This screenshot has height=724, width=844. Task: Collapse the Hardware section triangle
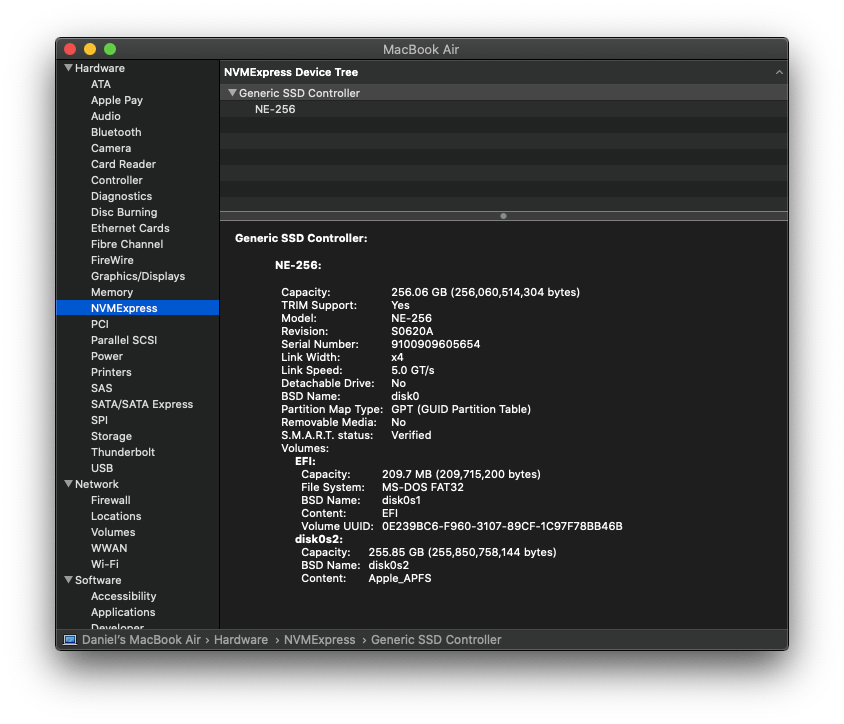tap(68, 68)
